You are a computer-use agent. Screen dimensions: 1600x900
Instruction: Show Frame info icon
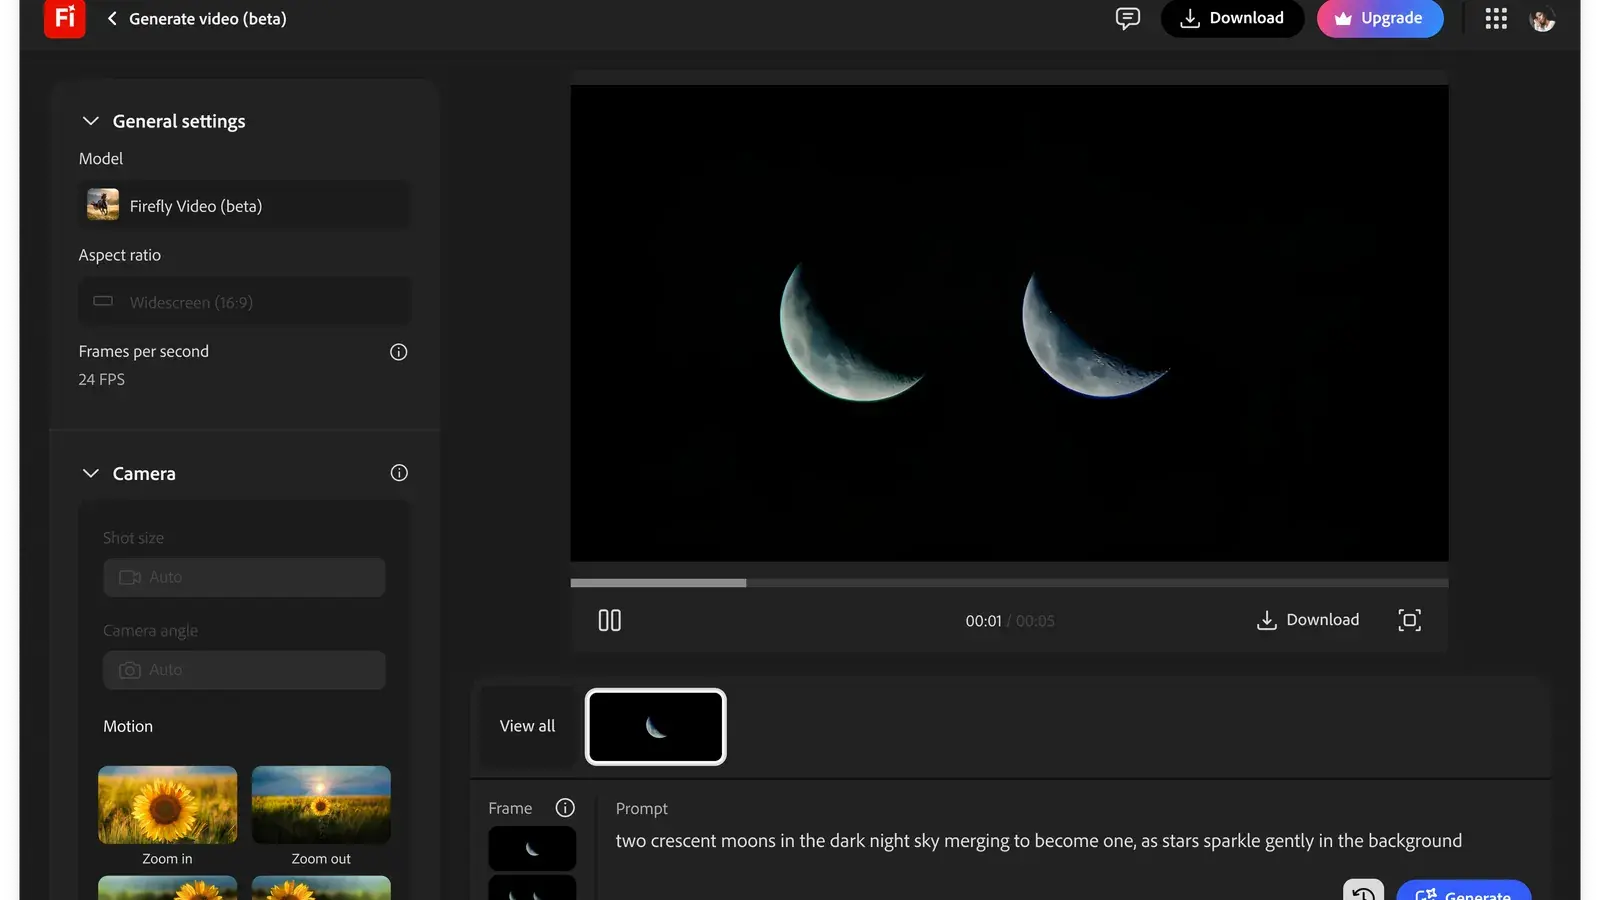pos(565,808)
